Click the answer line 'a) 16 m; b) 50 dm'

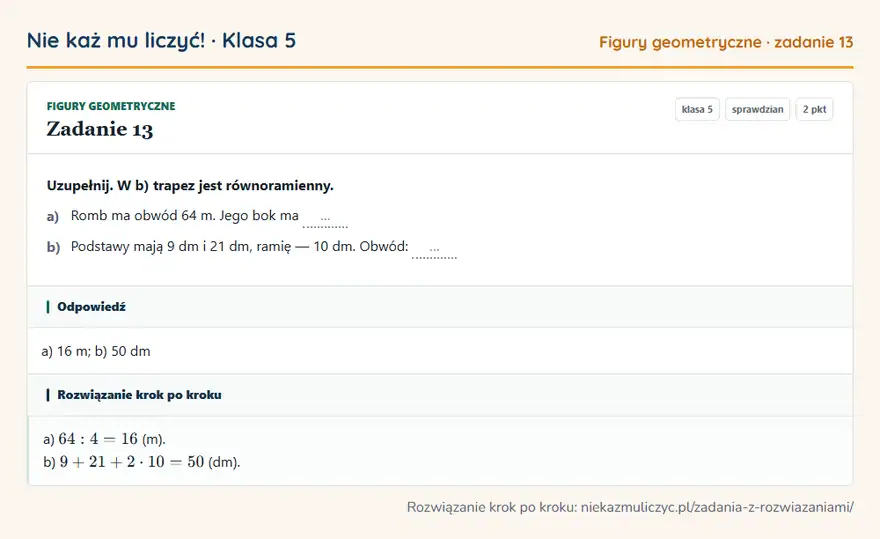coord(96,351)
